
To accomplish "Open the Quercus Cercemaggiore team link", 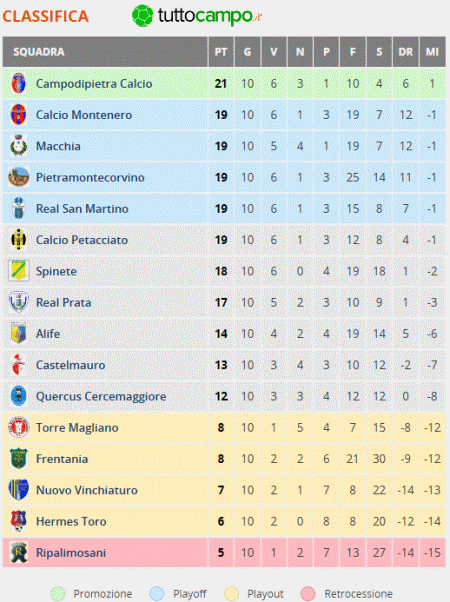I will (101, 396).
